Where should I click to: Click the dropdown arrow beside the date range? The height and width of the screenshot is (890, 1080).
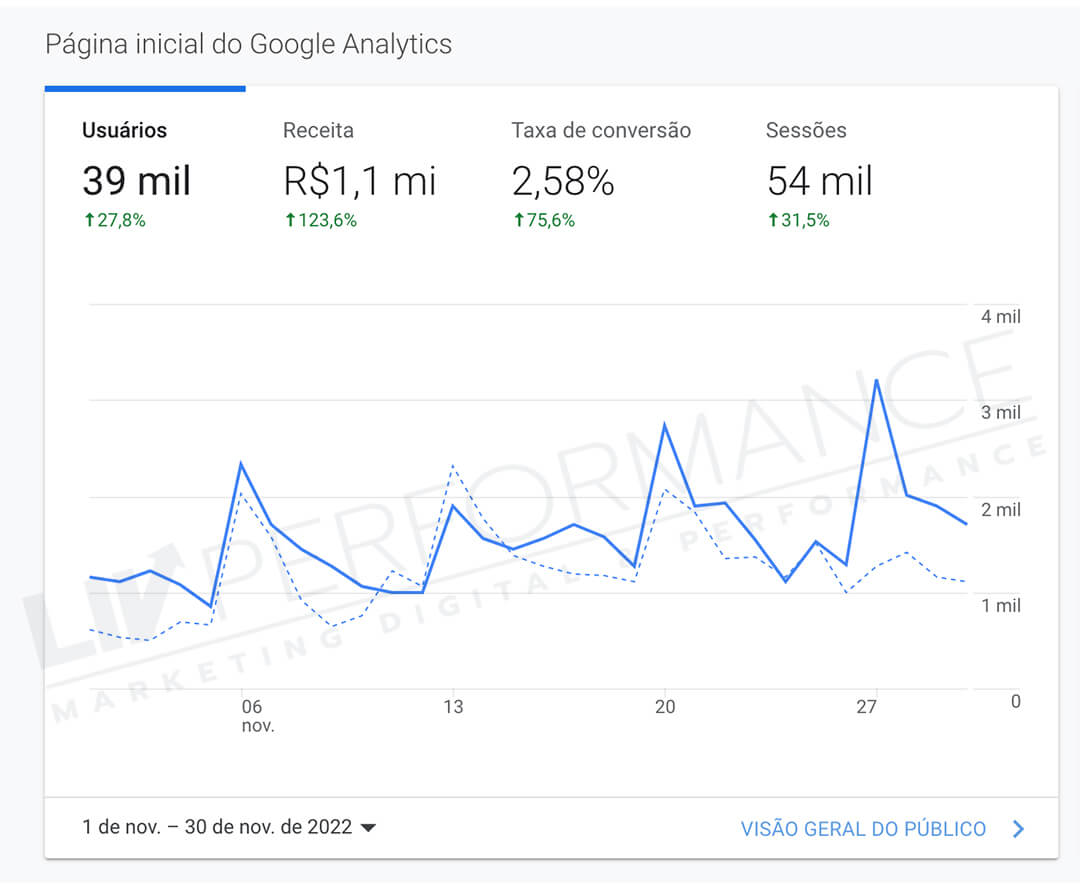[368, 828]
